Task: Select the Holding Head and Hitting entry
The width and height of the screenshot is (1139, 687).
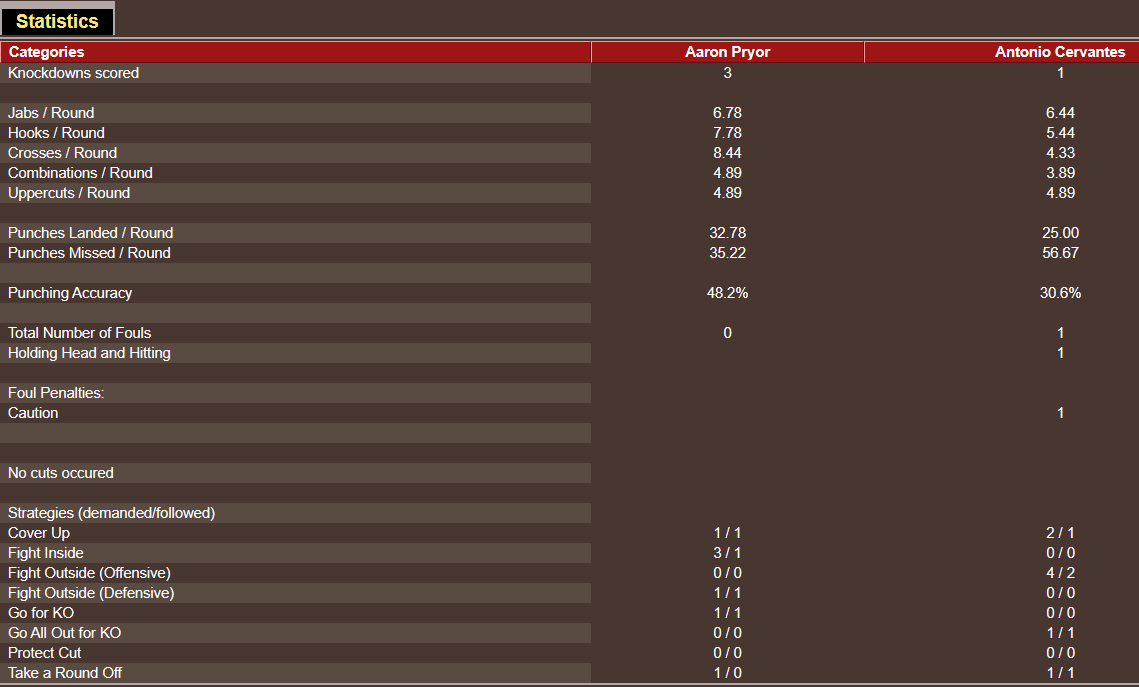Action: pyautogui.click(x=87, y=352)
